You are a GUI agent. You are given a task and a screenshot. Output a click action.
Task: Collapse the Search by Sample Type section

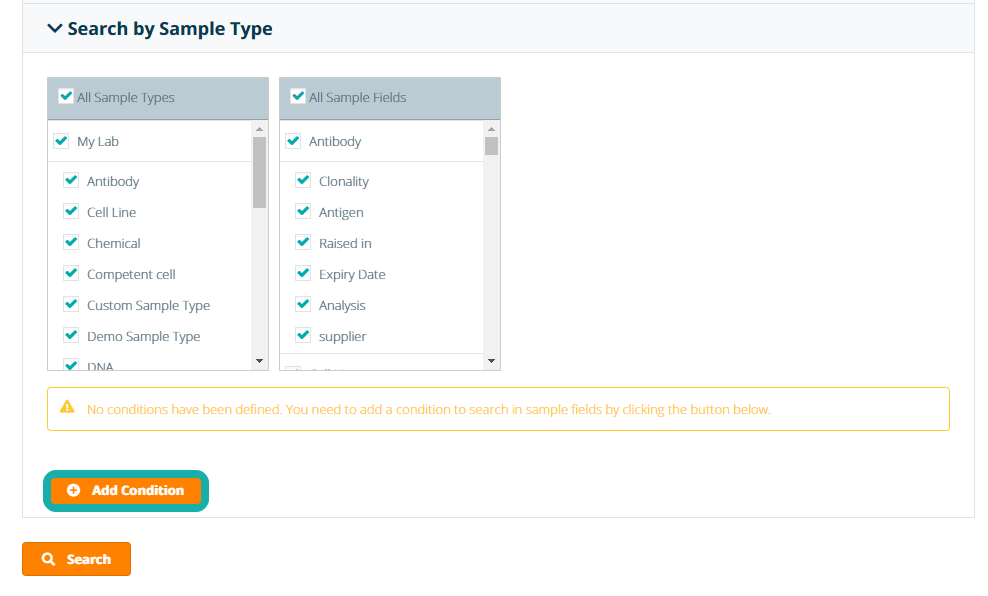pos(56,29)
